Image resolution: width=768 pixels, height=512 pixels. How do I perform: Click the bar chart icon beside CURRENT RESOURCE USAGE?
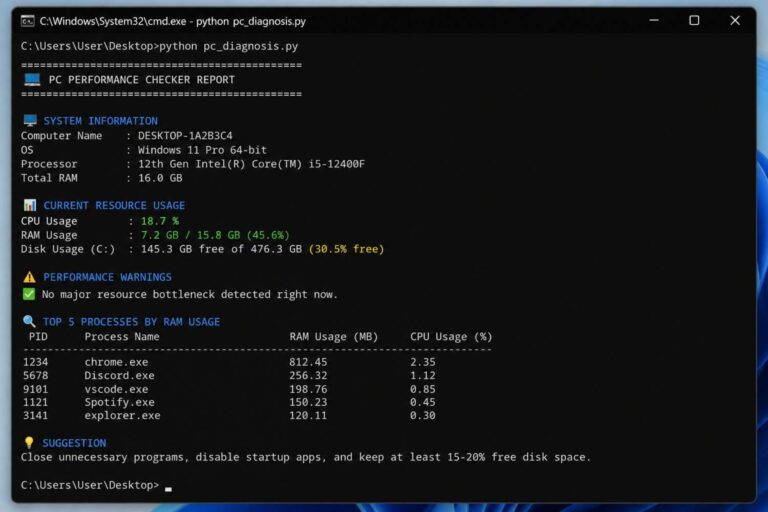pyautogui.click(x=30, y=205)
